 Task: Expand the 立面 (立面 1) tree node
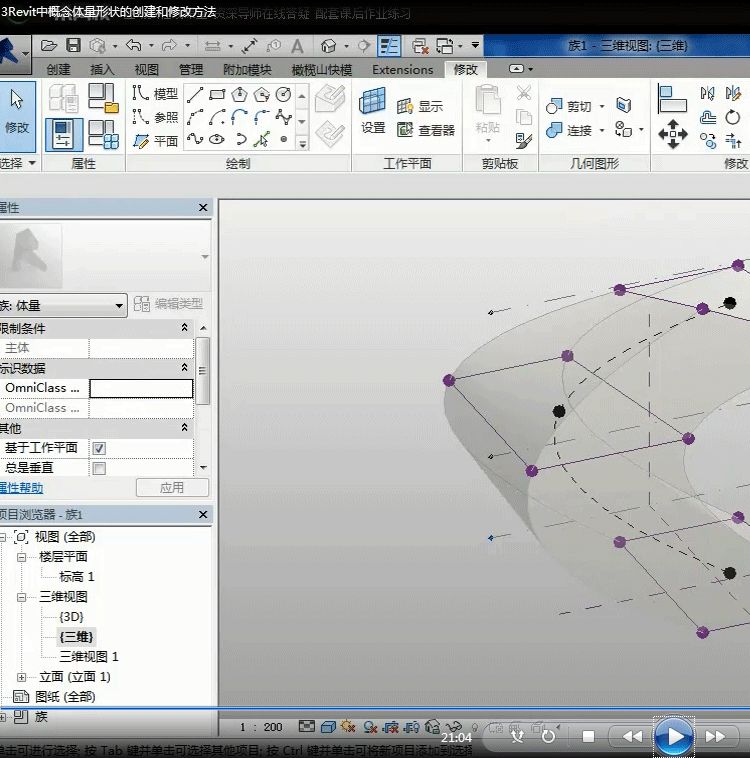pos(22,677)
